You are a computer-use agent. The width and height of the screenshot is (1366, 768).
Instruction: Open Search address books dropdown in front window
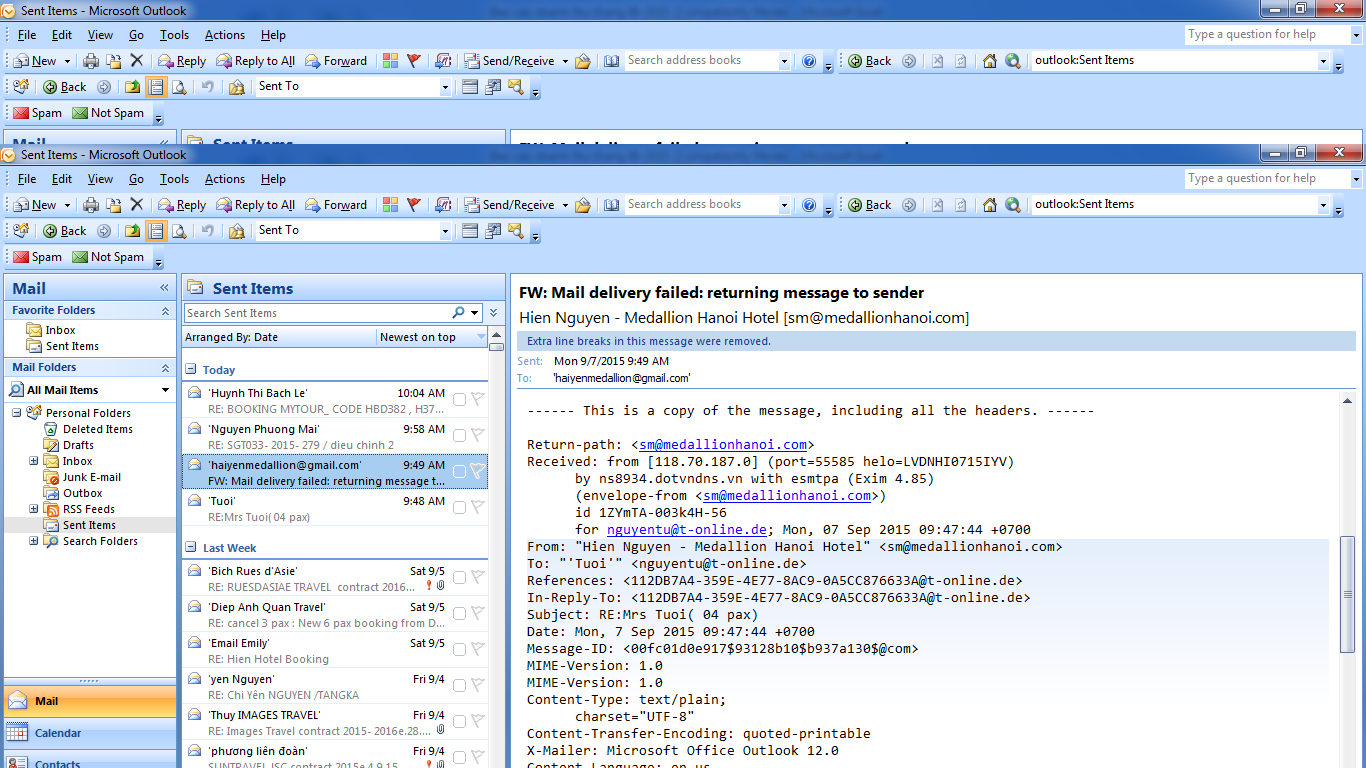(784, 204)
